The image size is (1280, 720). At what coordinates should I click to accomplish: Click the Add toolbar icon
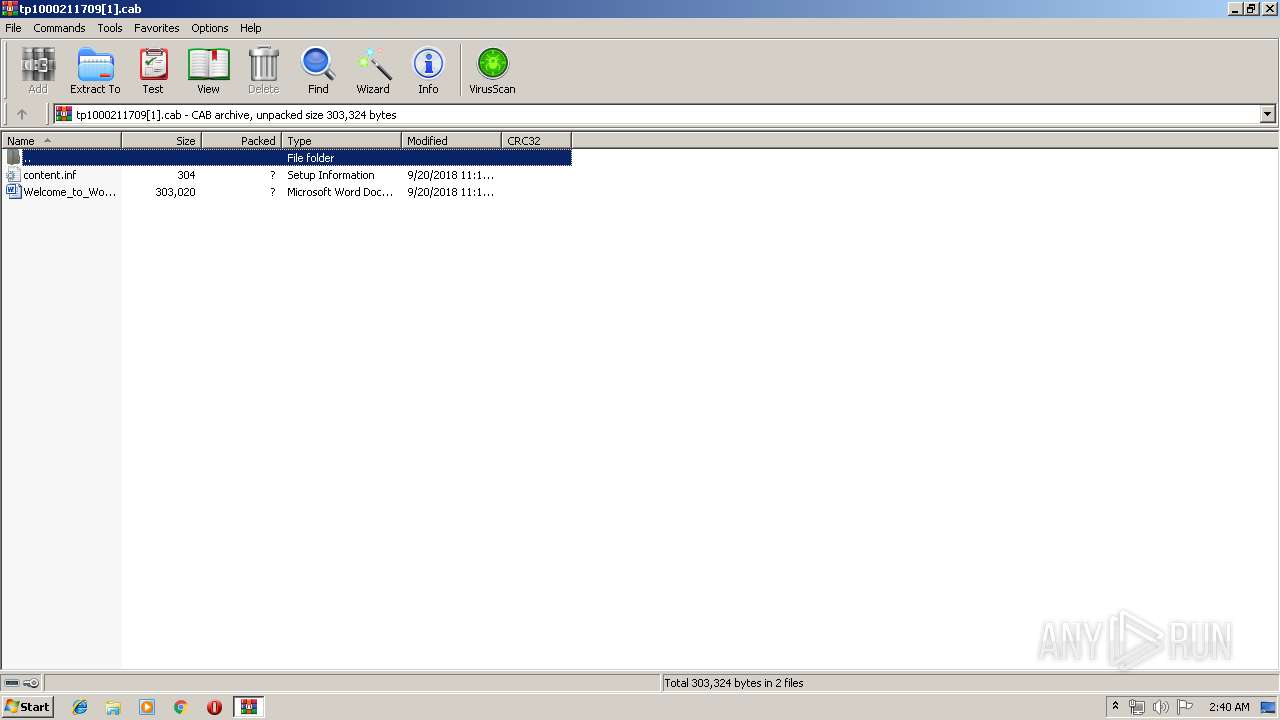point(38,71)
